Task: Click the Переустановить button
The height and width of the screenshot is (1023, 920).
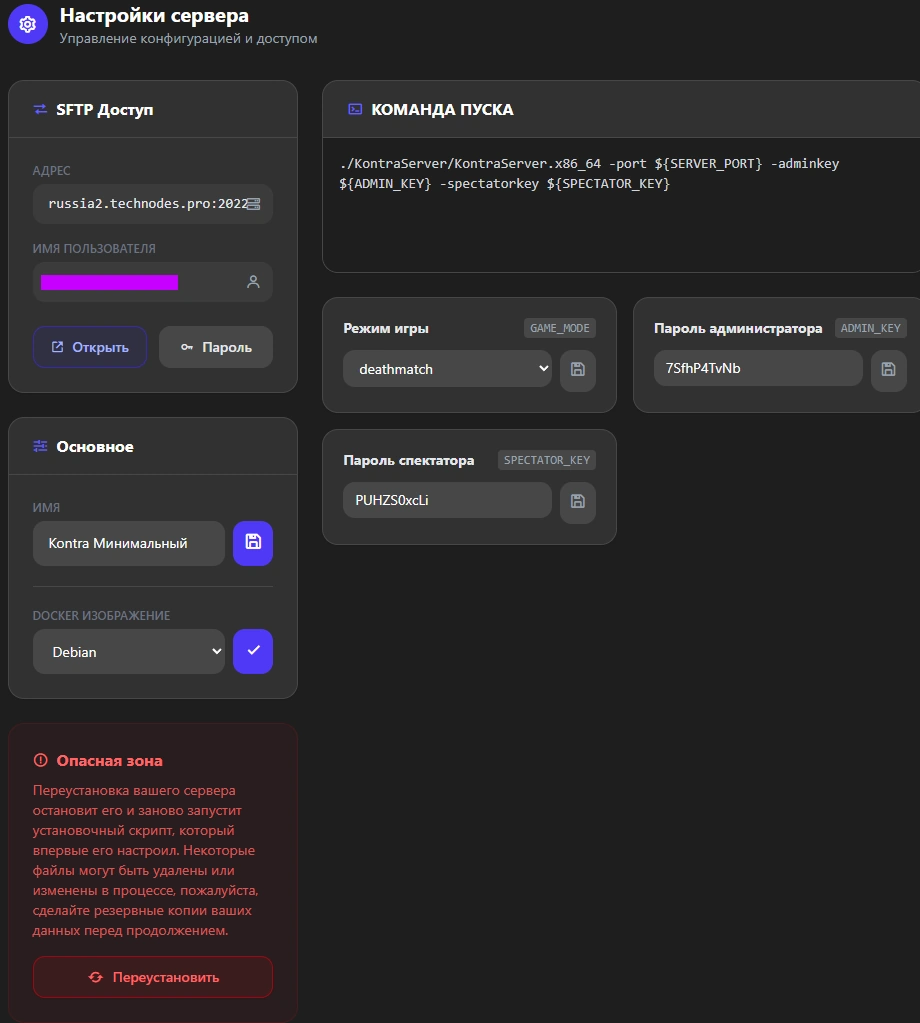Action: point(153,977)
